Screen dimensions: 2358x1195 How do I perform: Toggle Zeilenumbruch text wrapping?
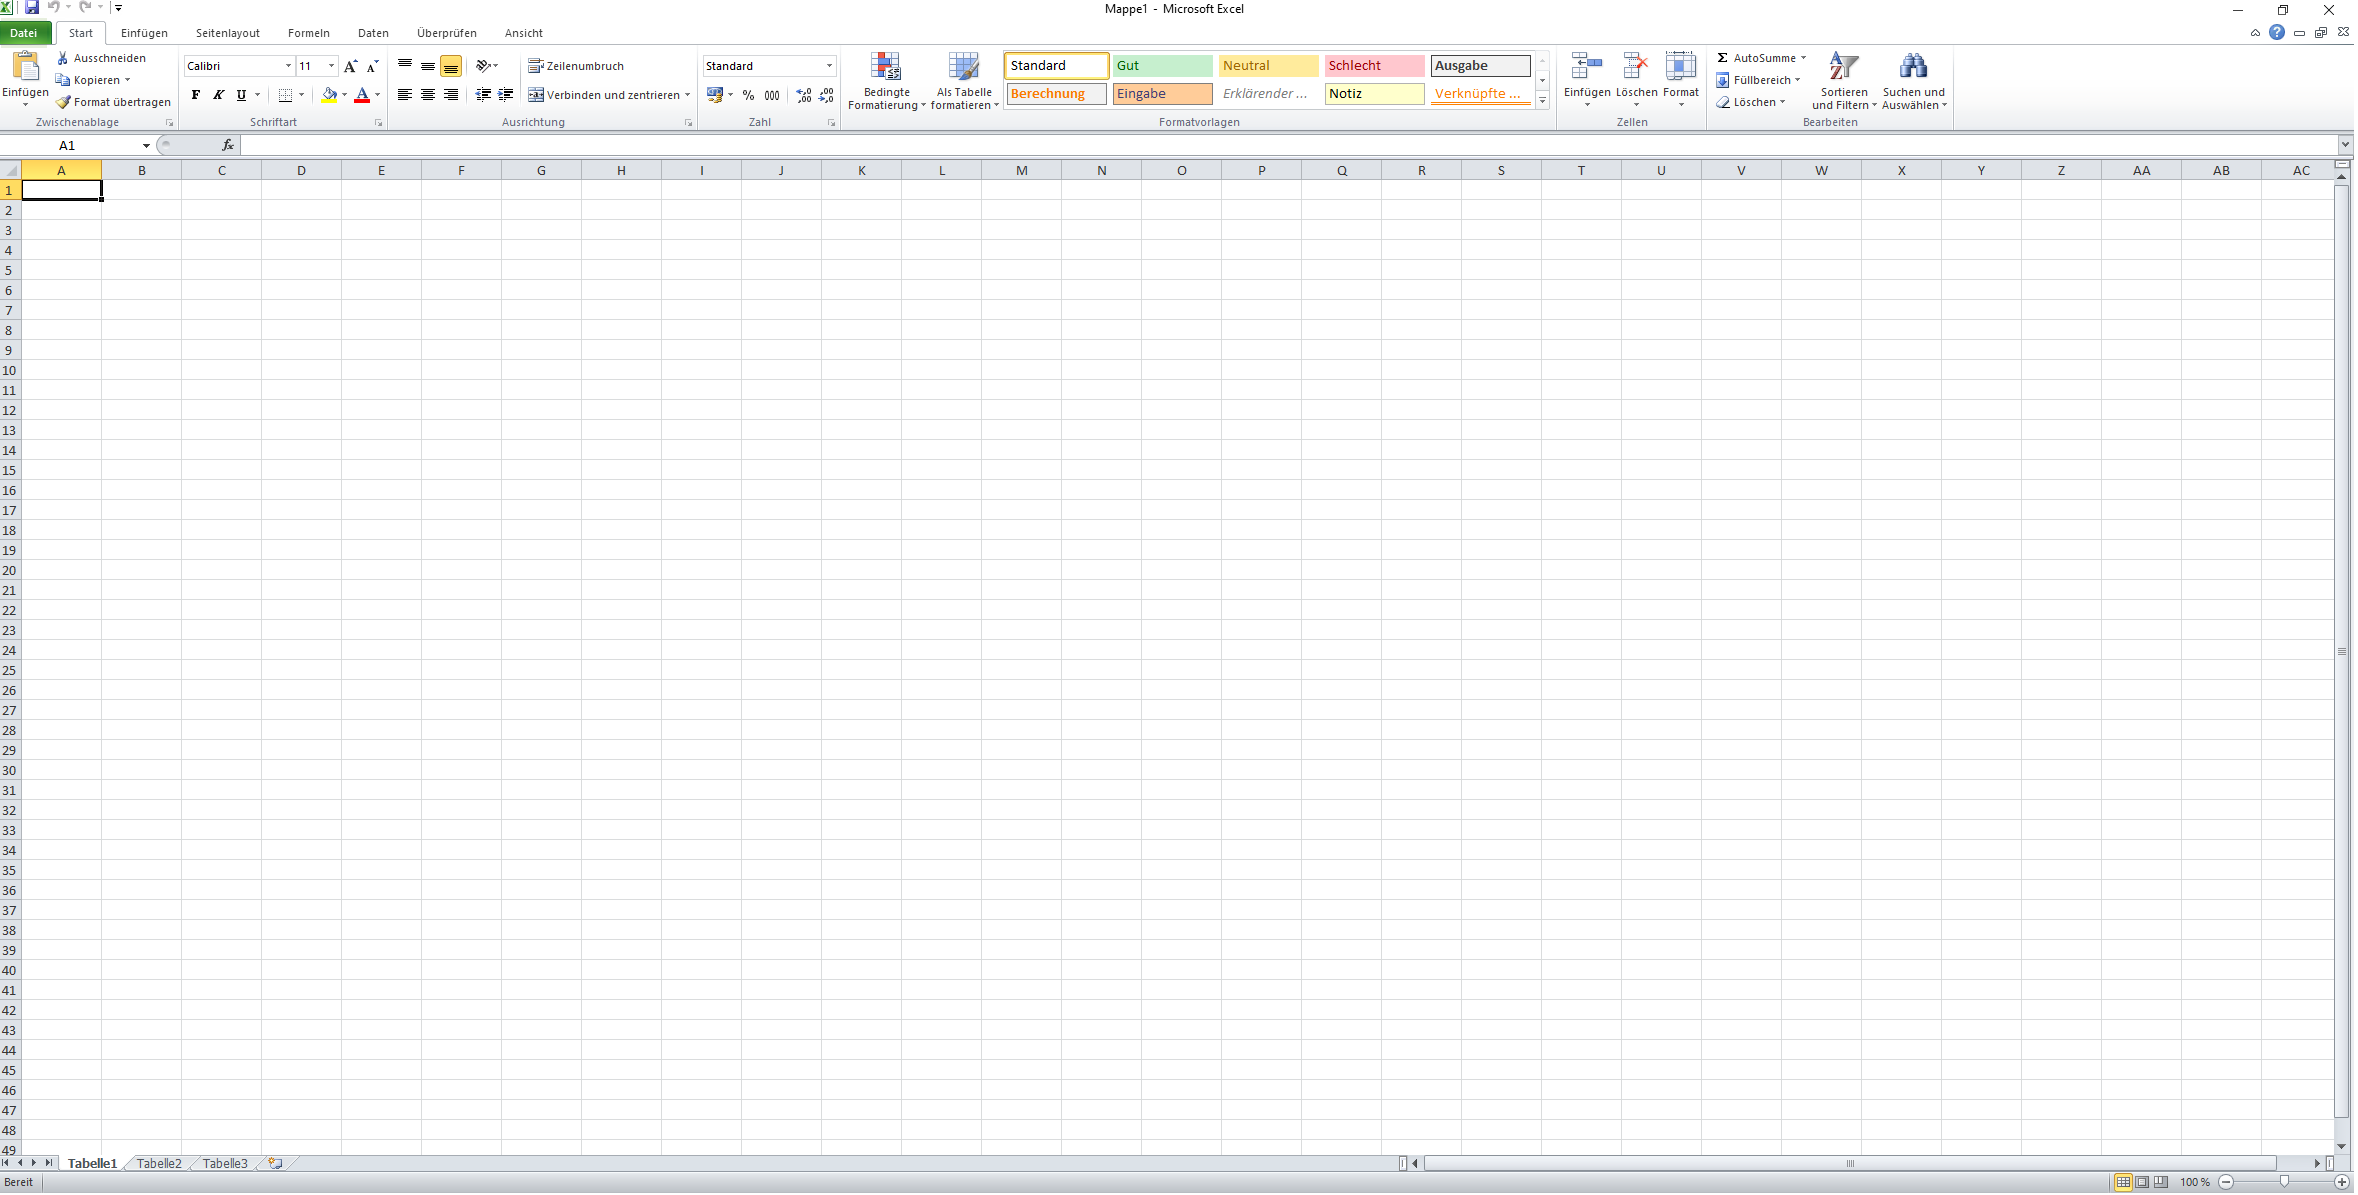[x=575, y=66]
